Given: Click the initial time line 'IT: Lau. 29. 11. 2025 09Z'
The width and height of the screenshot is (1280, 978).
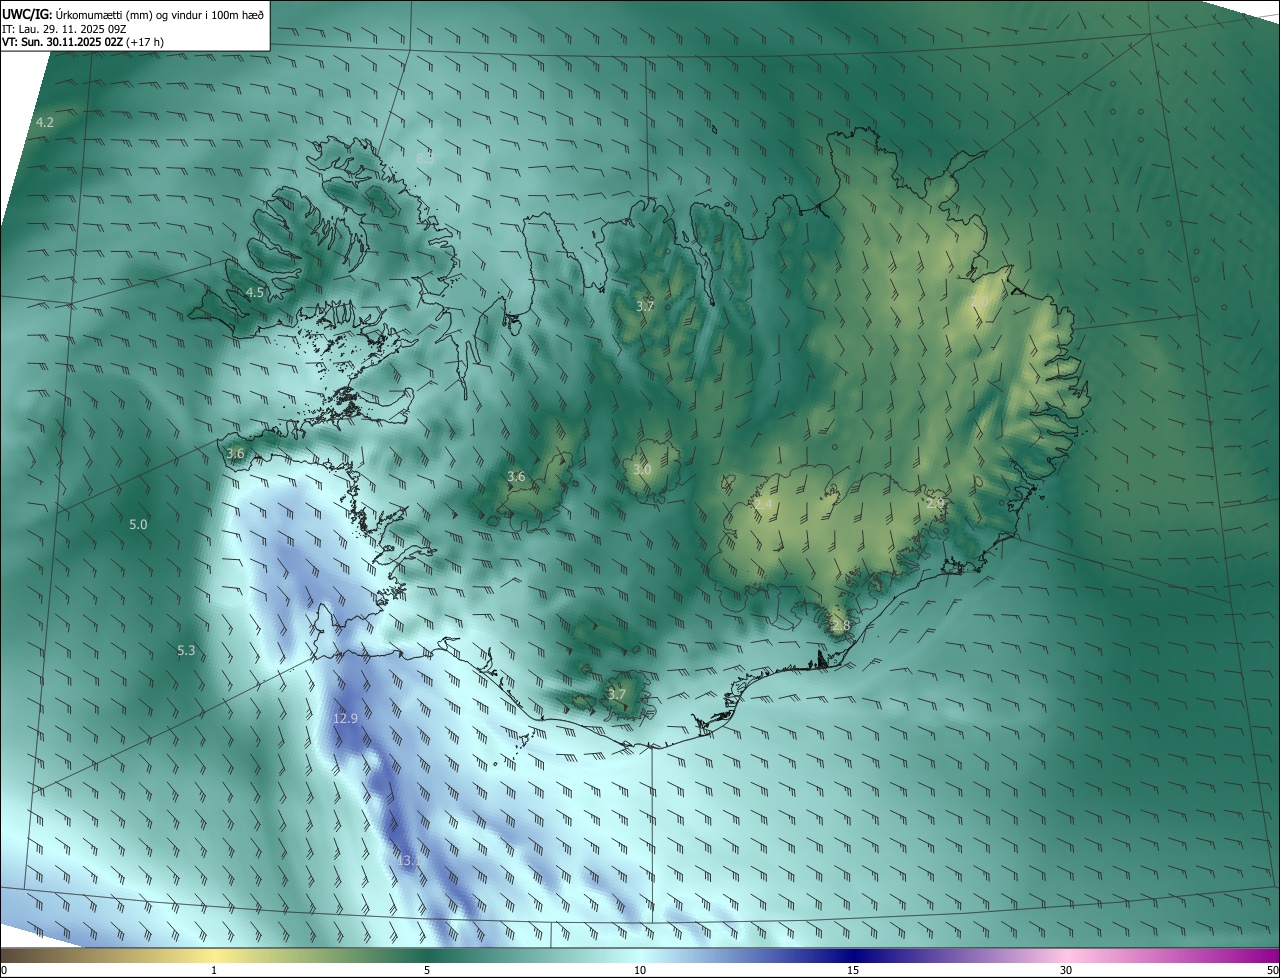Looking at the screenshot, I should click(x=64, y=28).
